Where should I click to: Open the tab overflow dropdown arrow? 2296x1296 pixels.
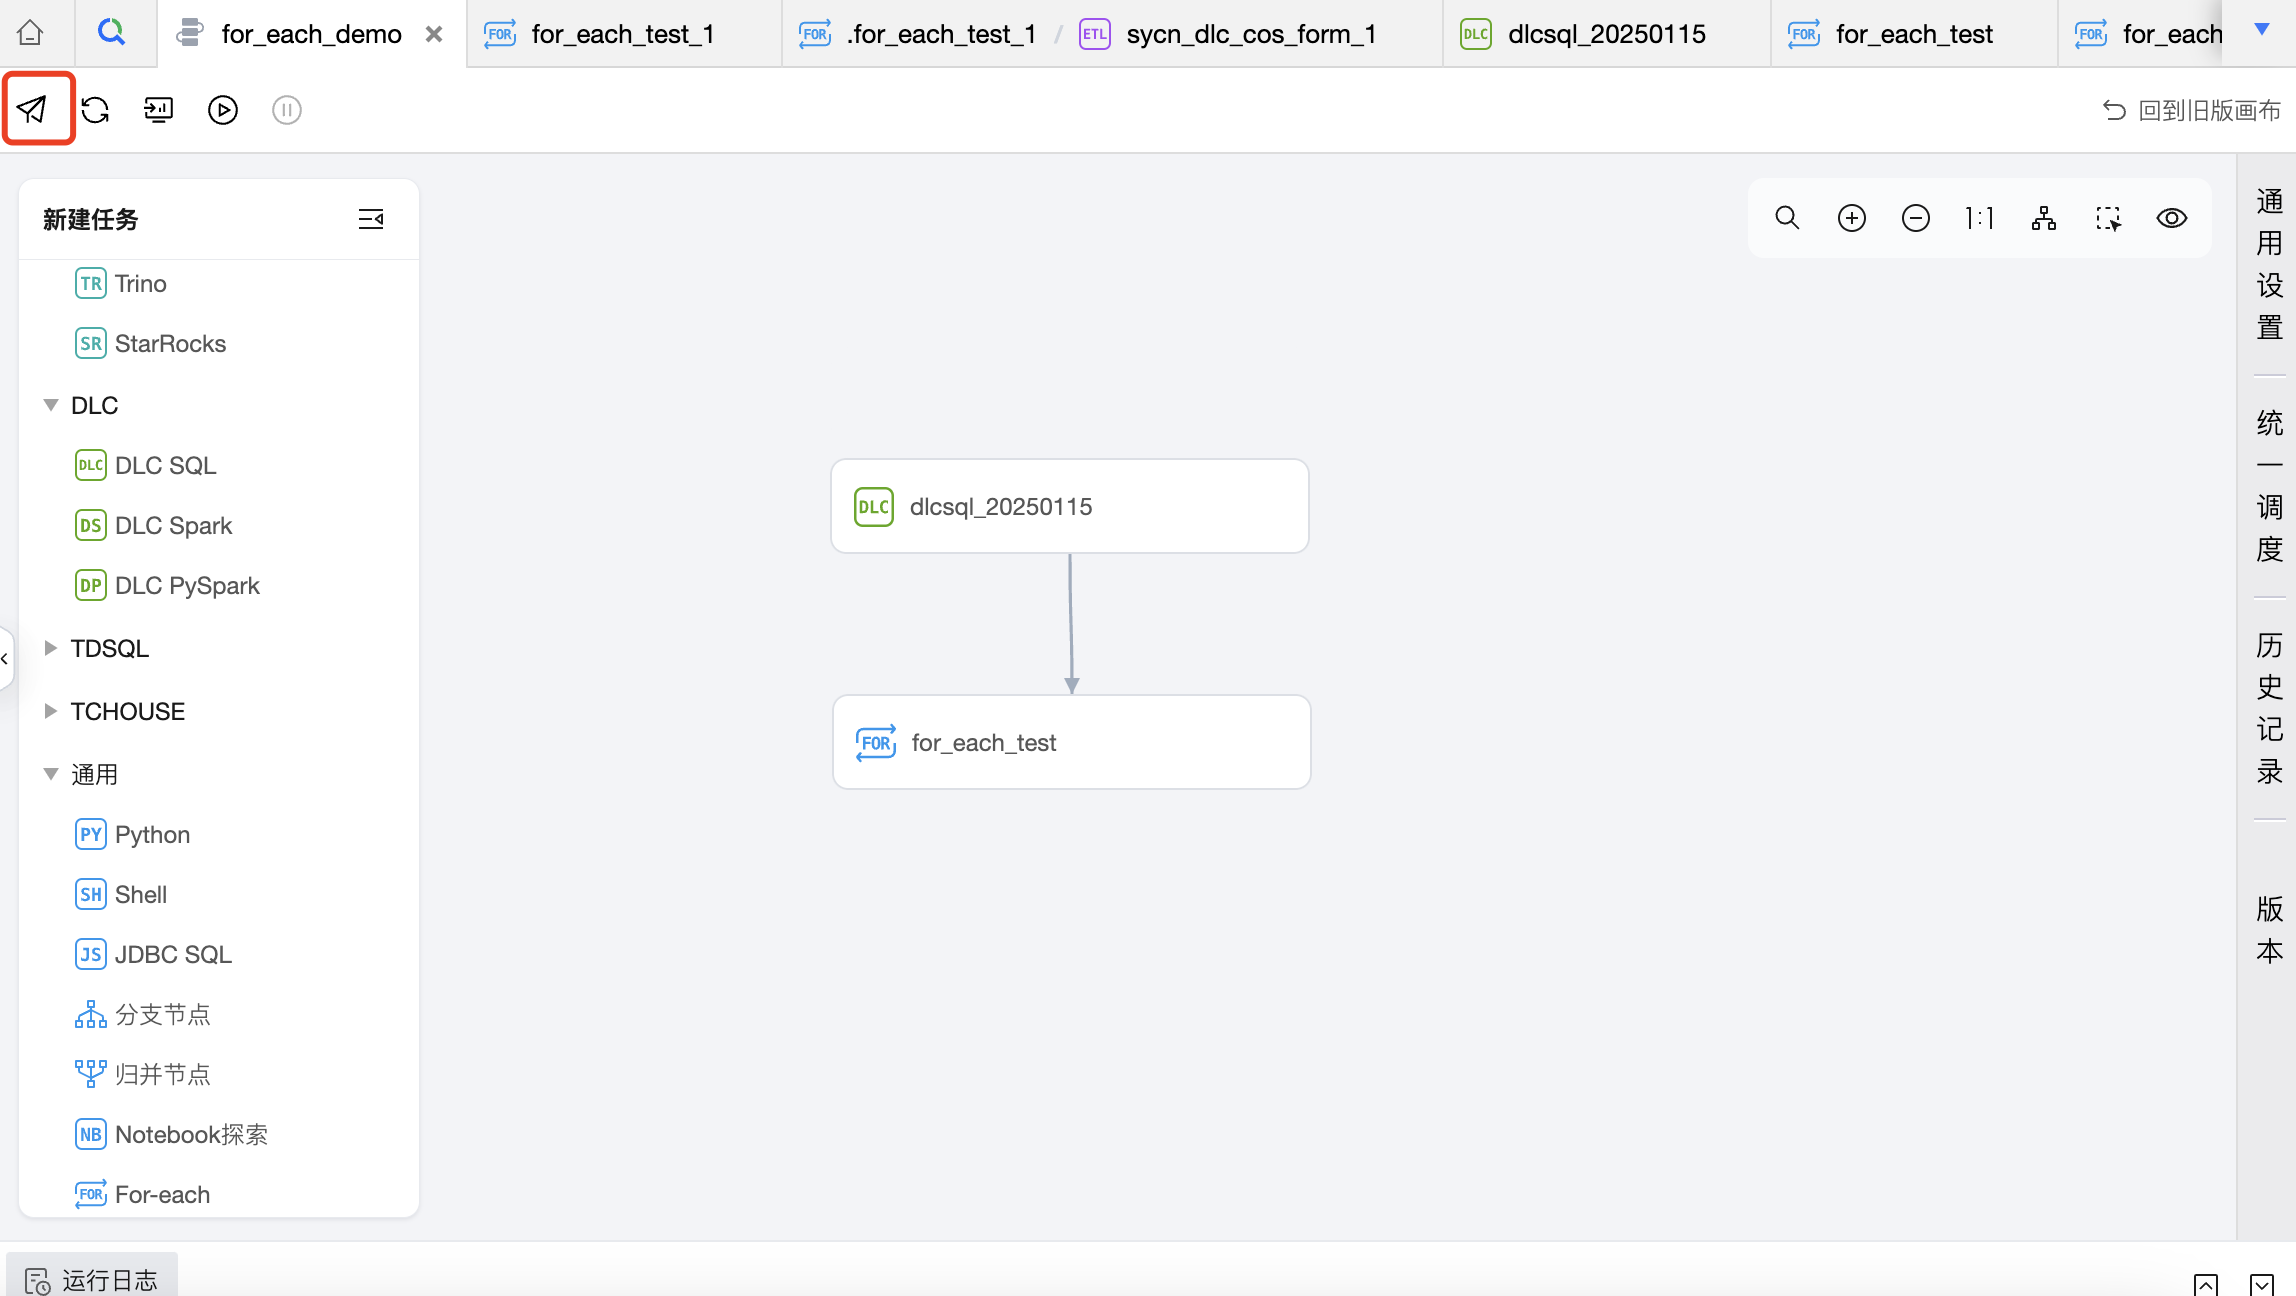[2262, 30]
